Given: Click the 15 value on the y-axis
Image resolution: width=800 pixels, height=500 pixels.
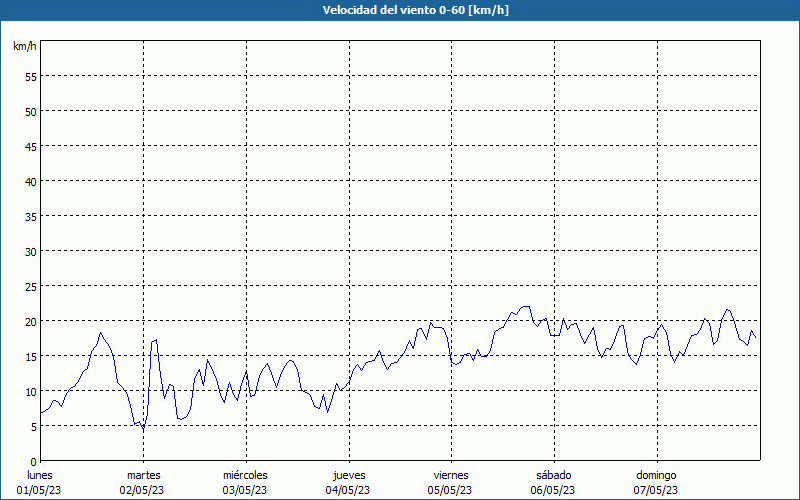Looking at the screenshot, I should click(31, 357).
